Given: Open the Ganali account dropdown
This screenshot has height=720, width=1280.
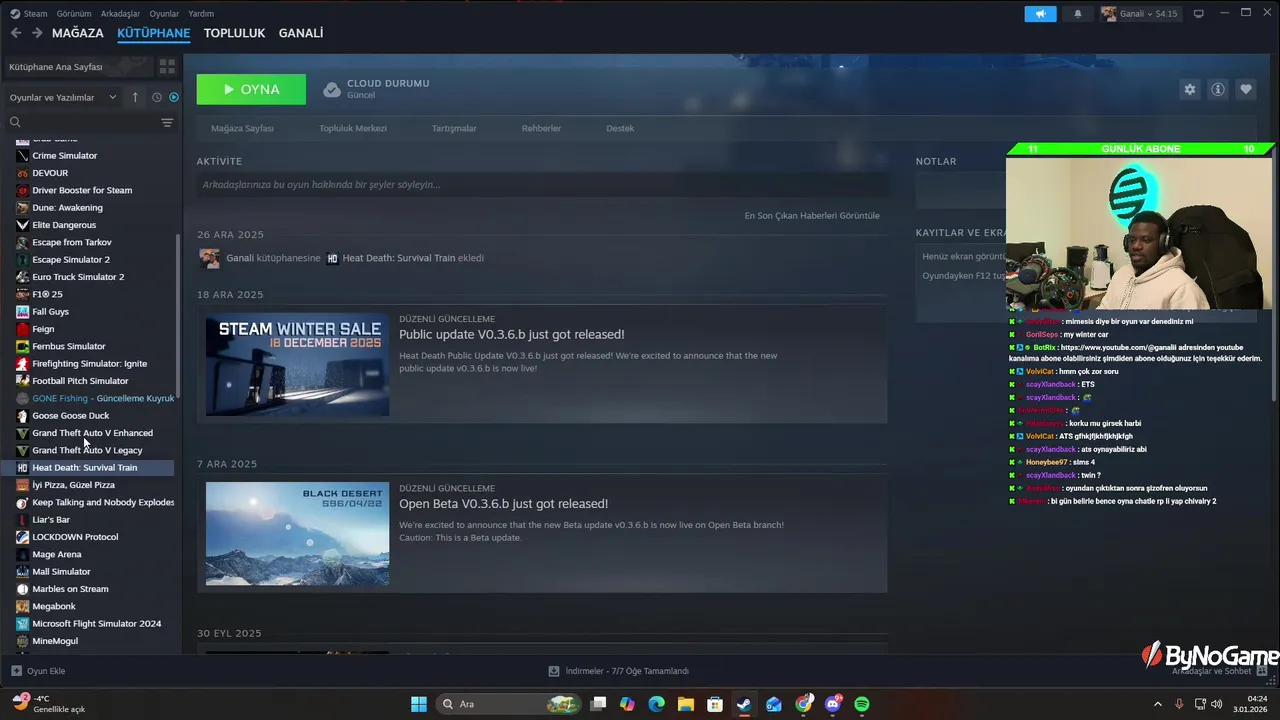Looking at the screenshot, I should pos(1140,14).
